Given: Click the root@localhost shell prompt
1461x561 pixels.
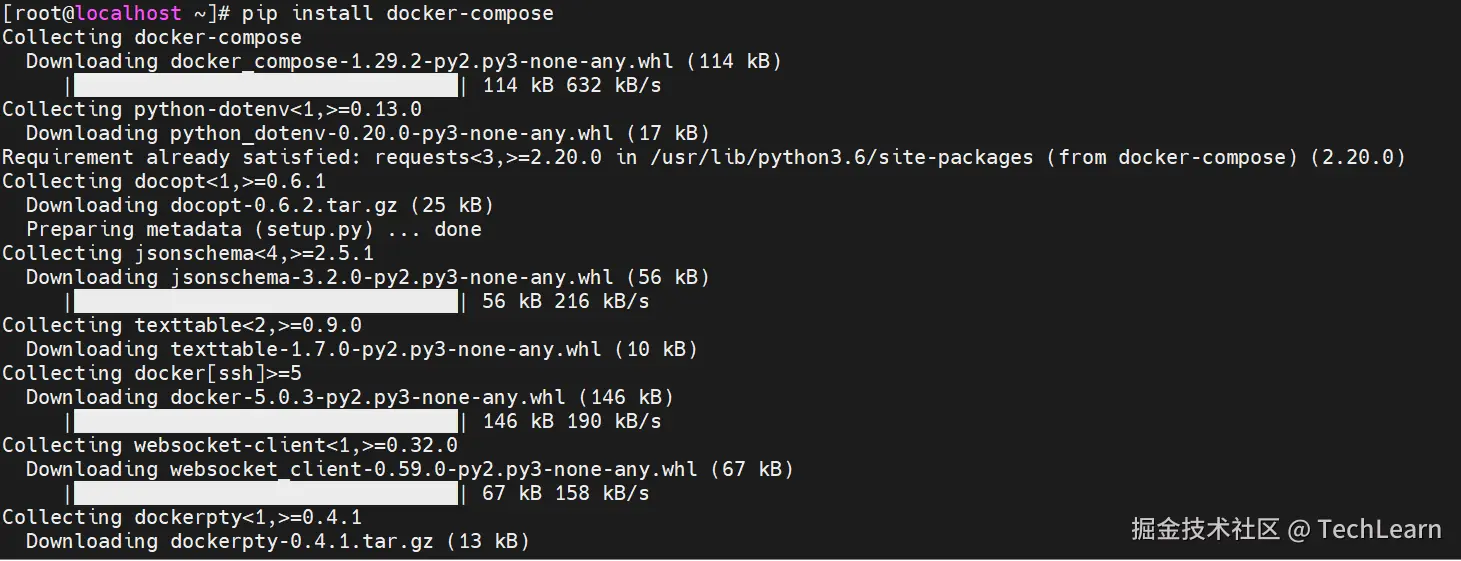Looking at the screenshot, I should (x=117, y=13).
